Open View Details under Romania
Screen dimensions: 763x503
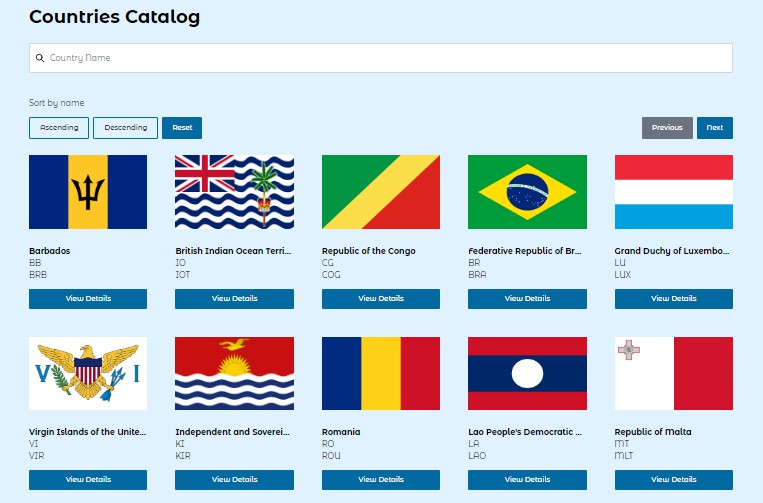point(380,480)
